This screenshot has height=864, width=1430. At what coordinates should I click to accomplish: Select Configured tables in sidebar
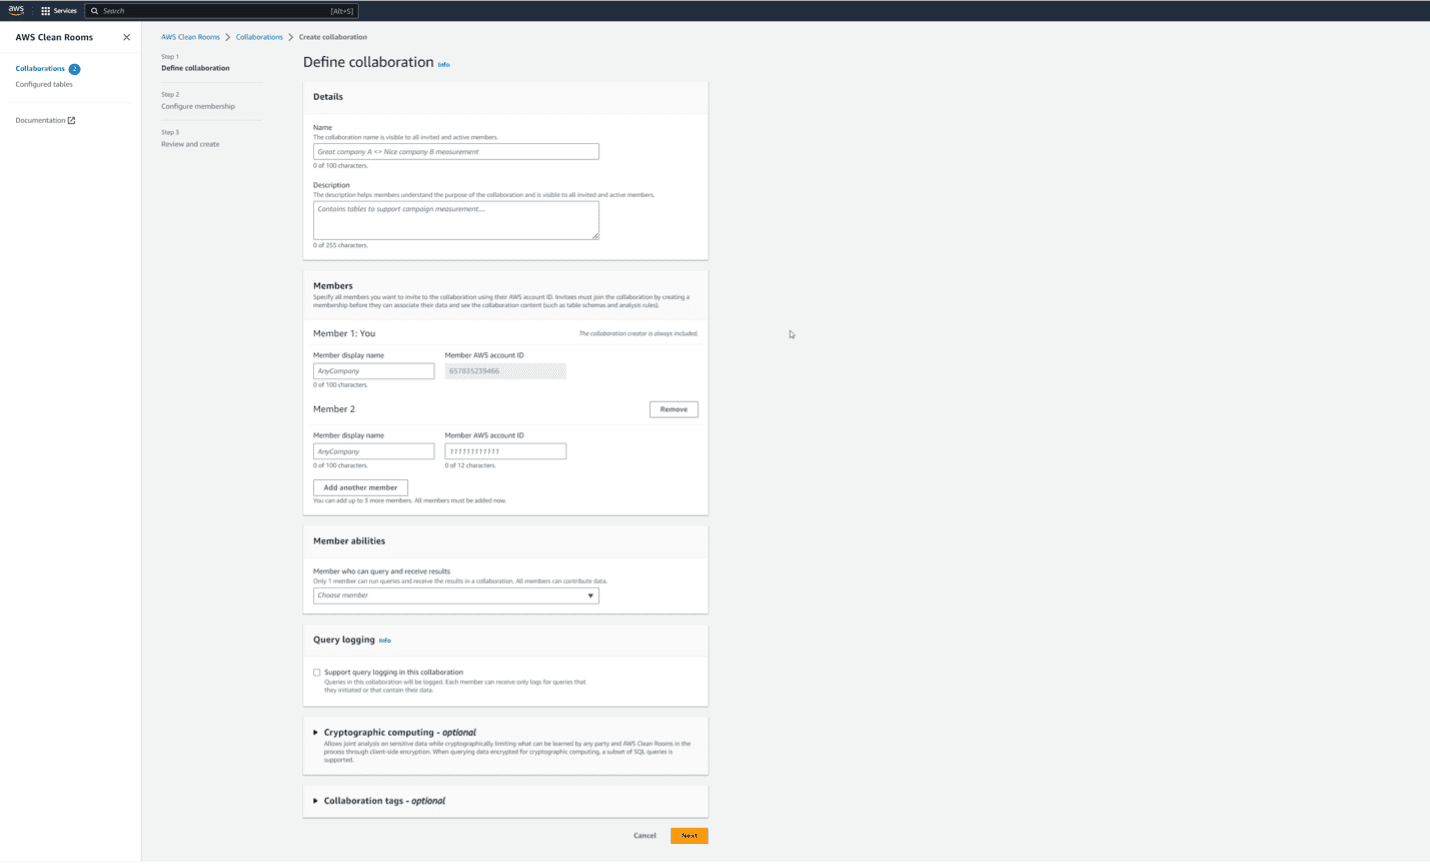click(44, 84)
